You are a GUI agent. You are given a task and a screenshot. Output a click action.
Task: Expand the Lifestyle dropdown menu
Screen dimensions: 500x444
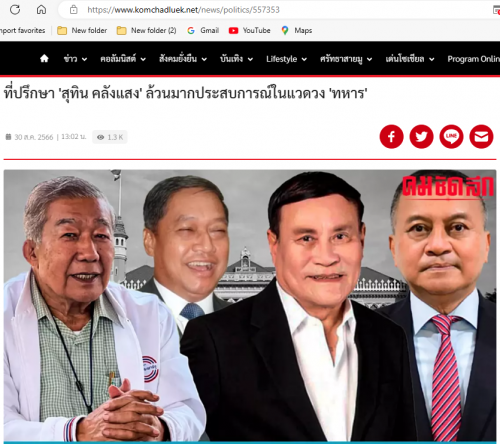[286, 59]
